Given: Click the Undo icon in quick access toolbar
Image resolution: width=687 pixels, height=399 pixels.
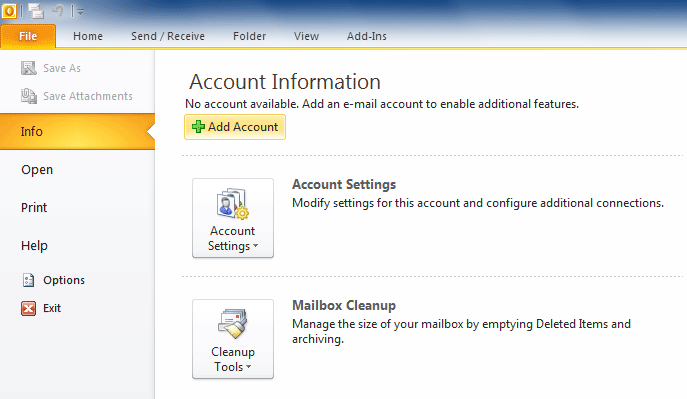Looking at the screenshot, I should pyautogui.click(x=57, y=11).
